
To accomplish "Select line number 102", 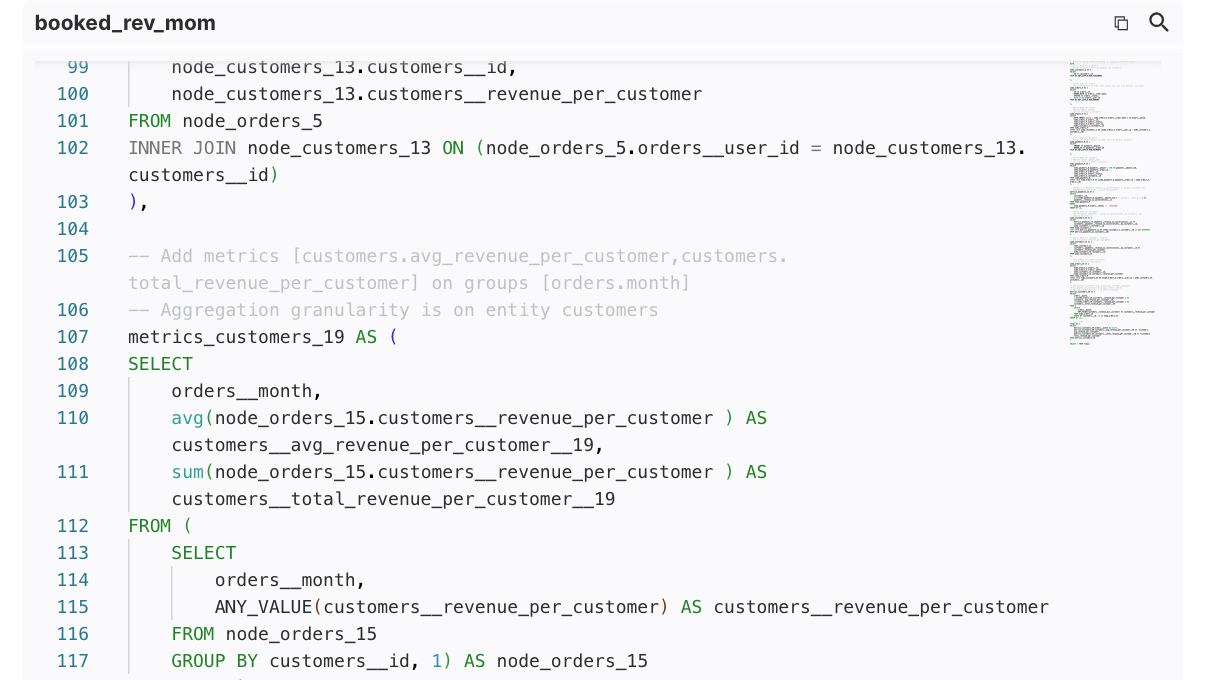I will tap(73, 148).
